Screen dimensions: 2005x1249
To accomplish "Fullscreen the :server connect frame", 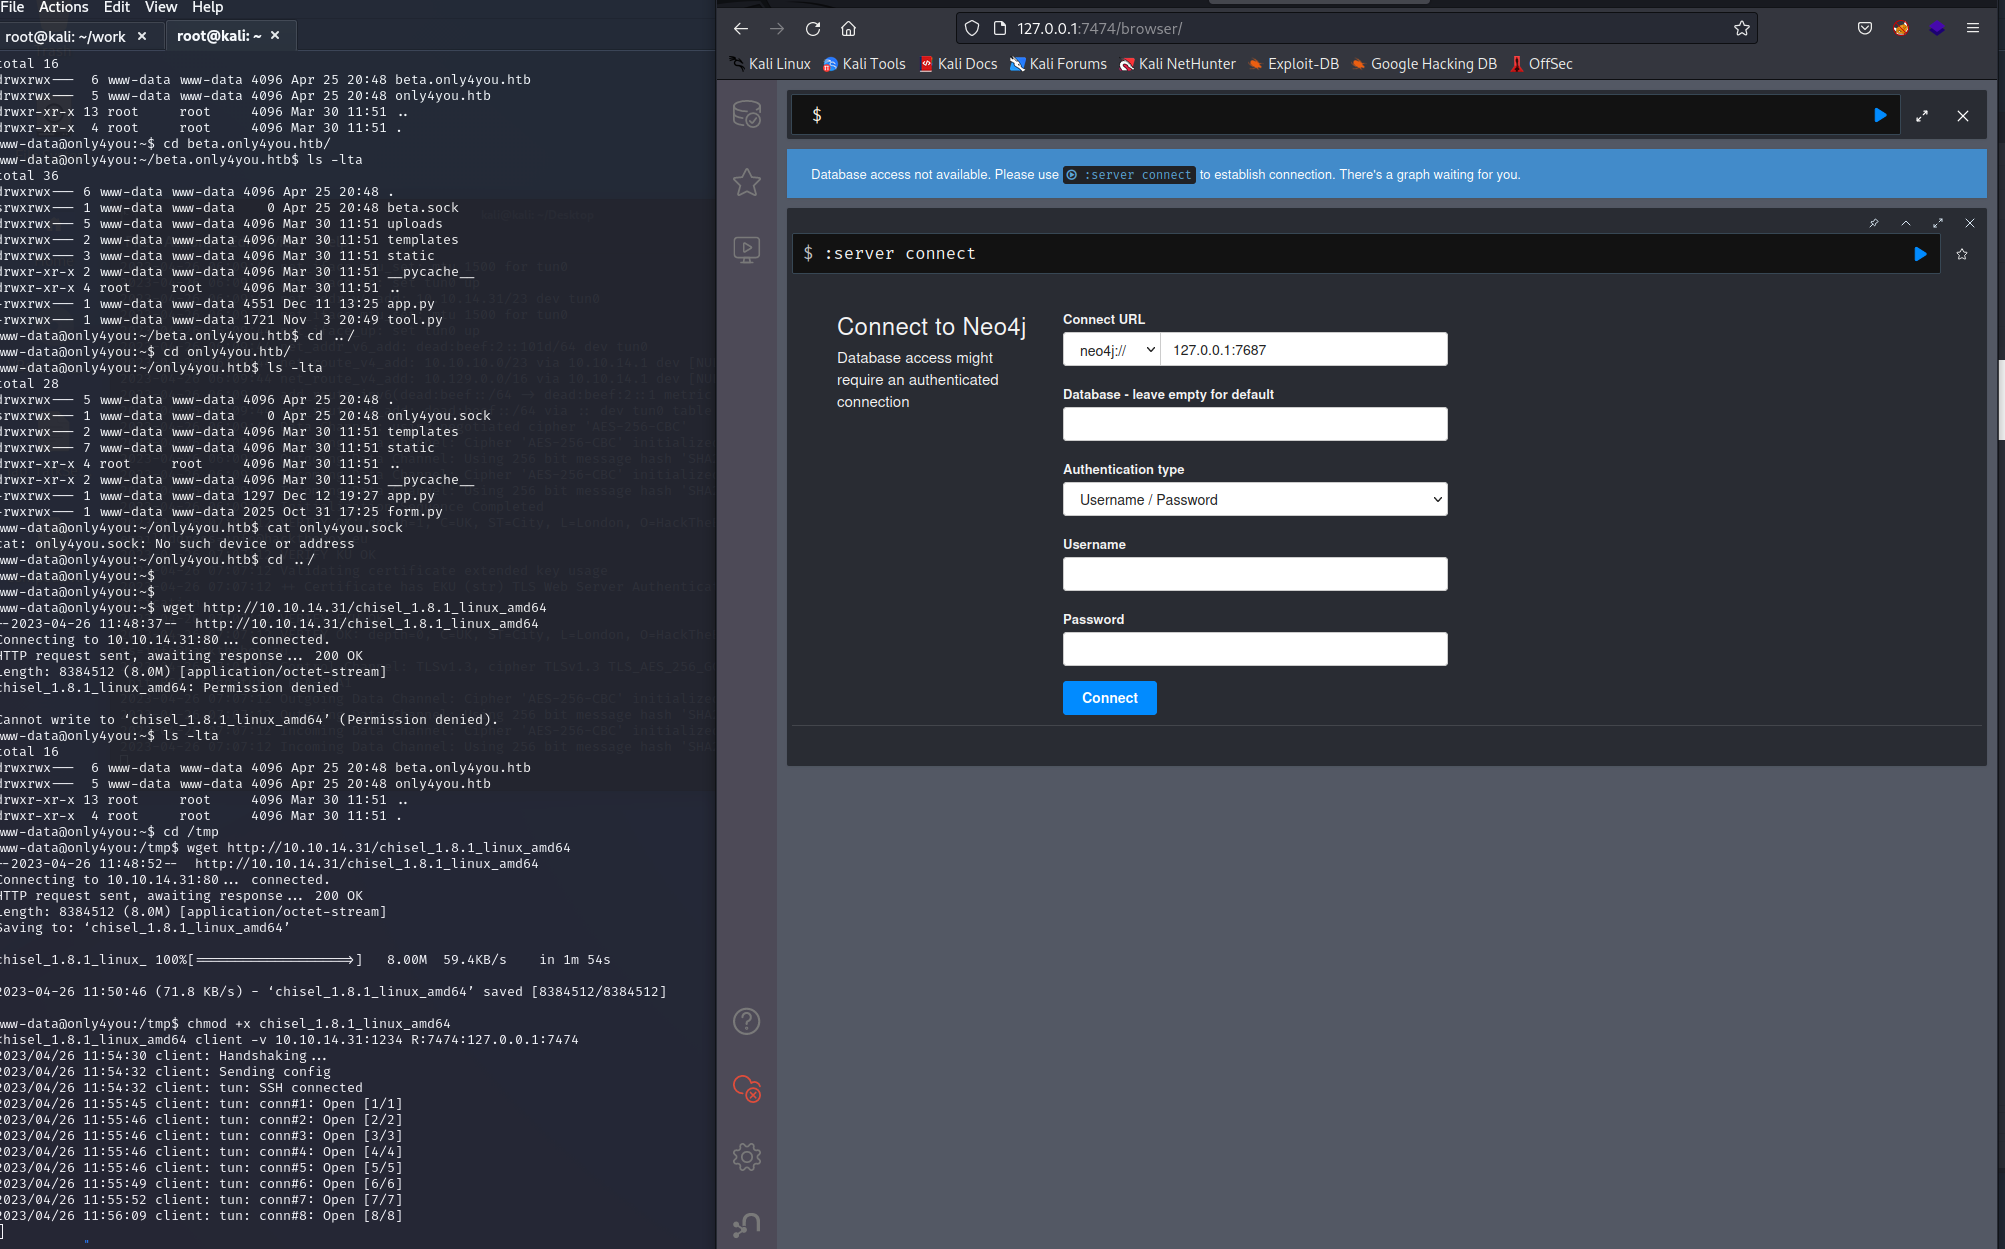I will coord(1937,223).
